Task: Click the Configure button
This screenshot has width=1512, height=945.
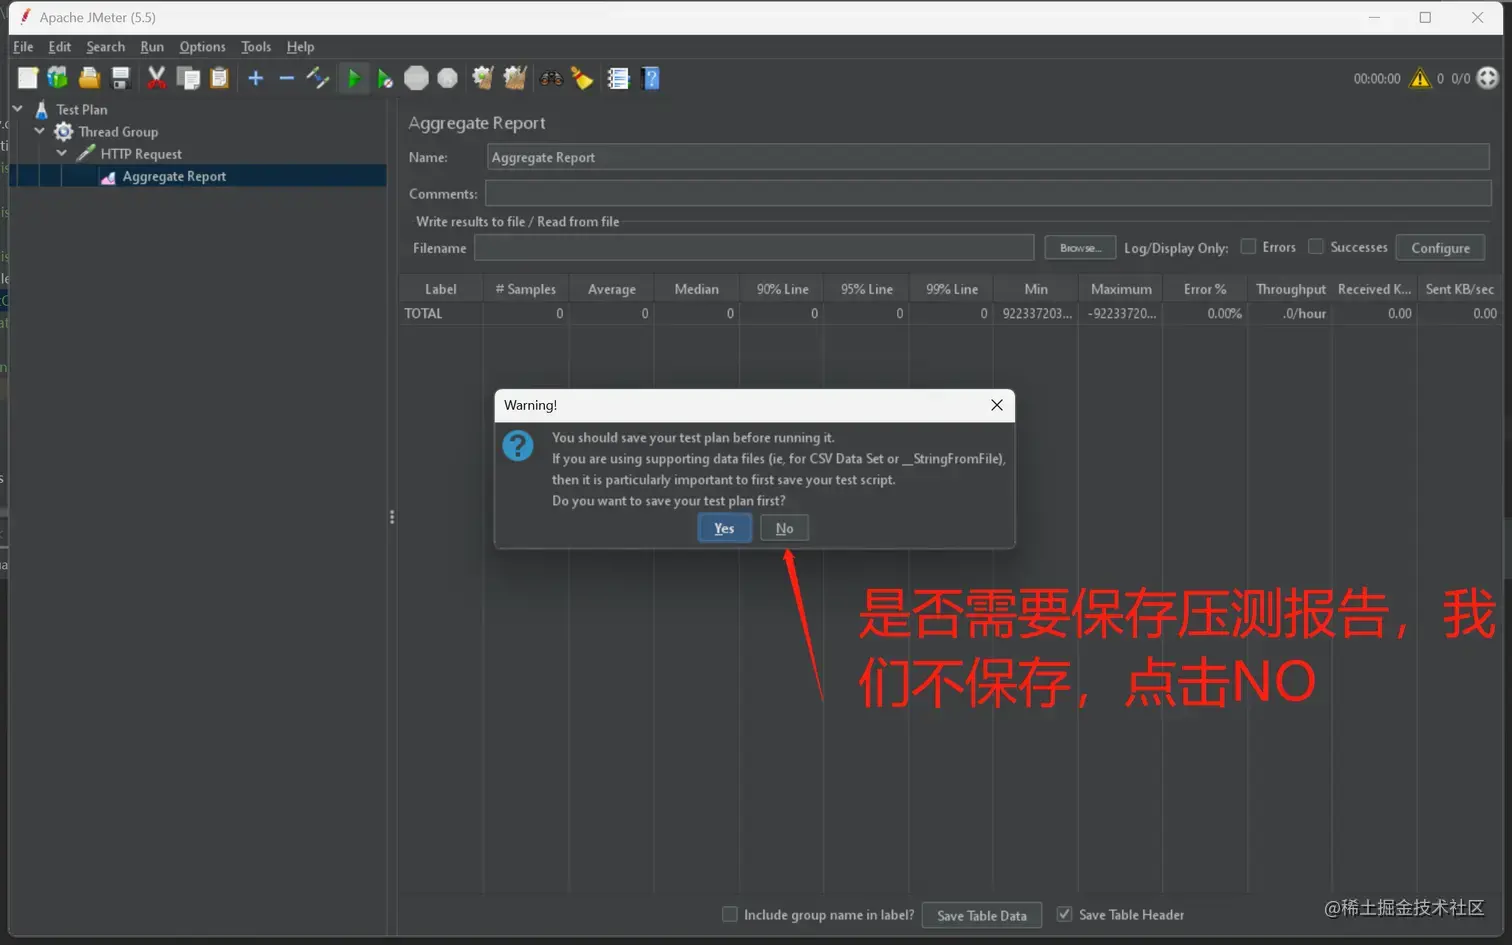Action: click(x=1440, y=248)
